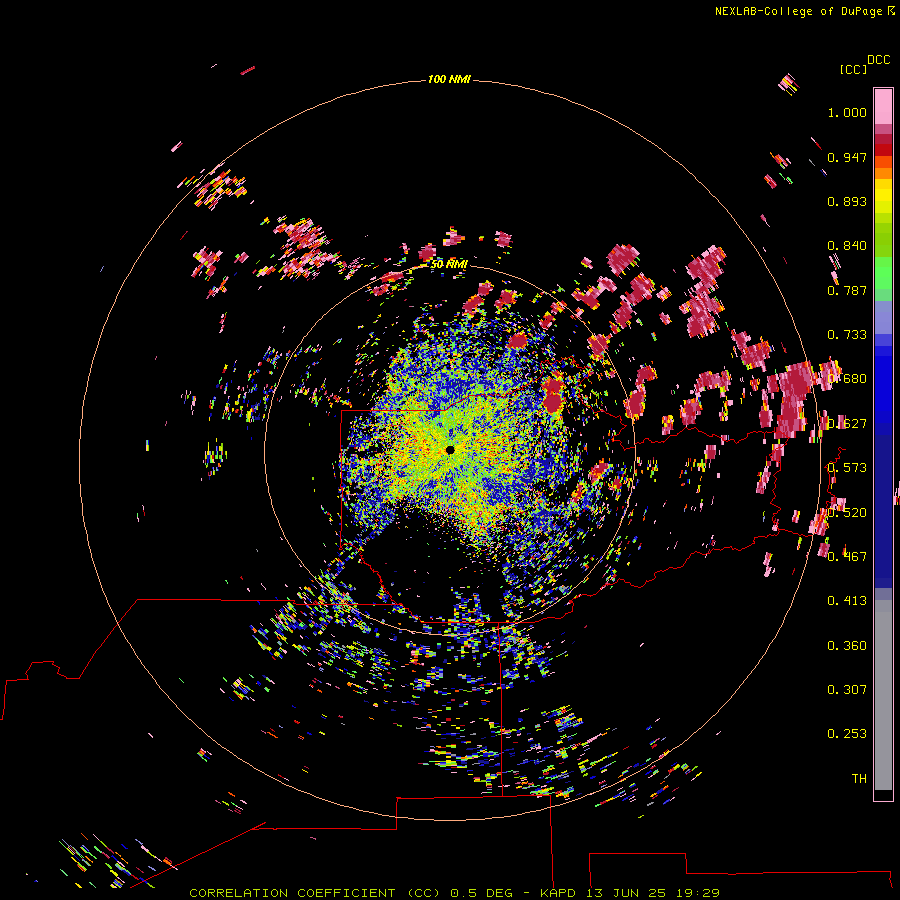Pick the light pink swatch at the color bar top
The image size is (900, 900).
[x=883, y=106]
